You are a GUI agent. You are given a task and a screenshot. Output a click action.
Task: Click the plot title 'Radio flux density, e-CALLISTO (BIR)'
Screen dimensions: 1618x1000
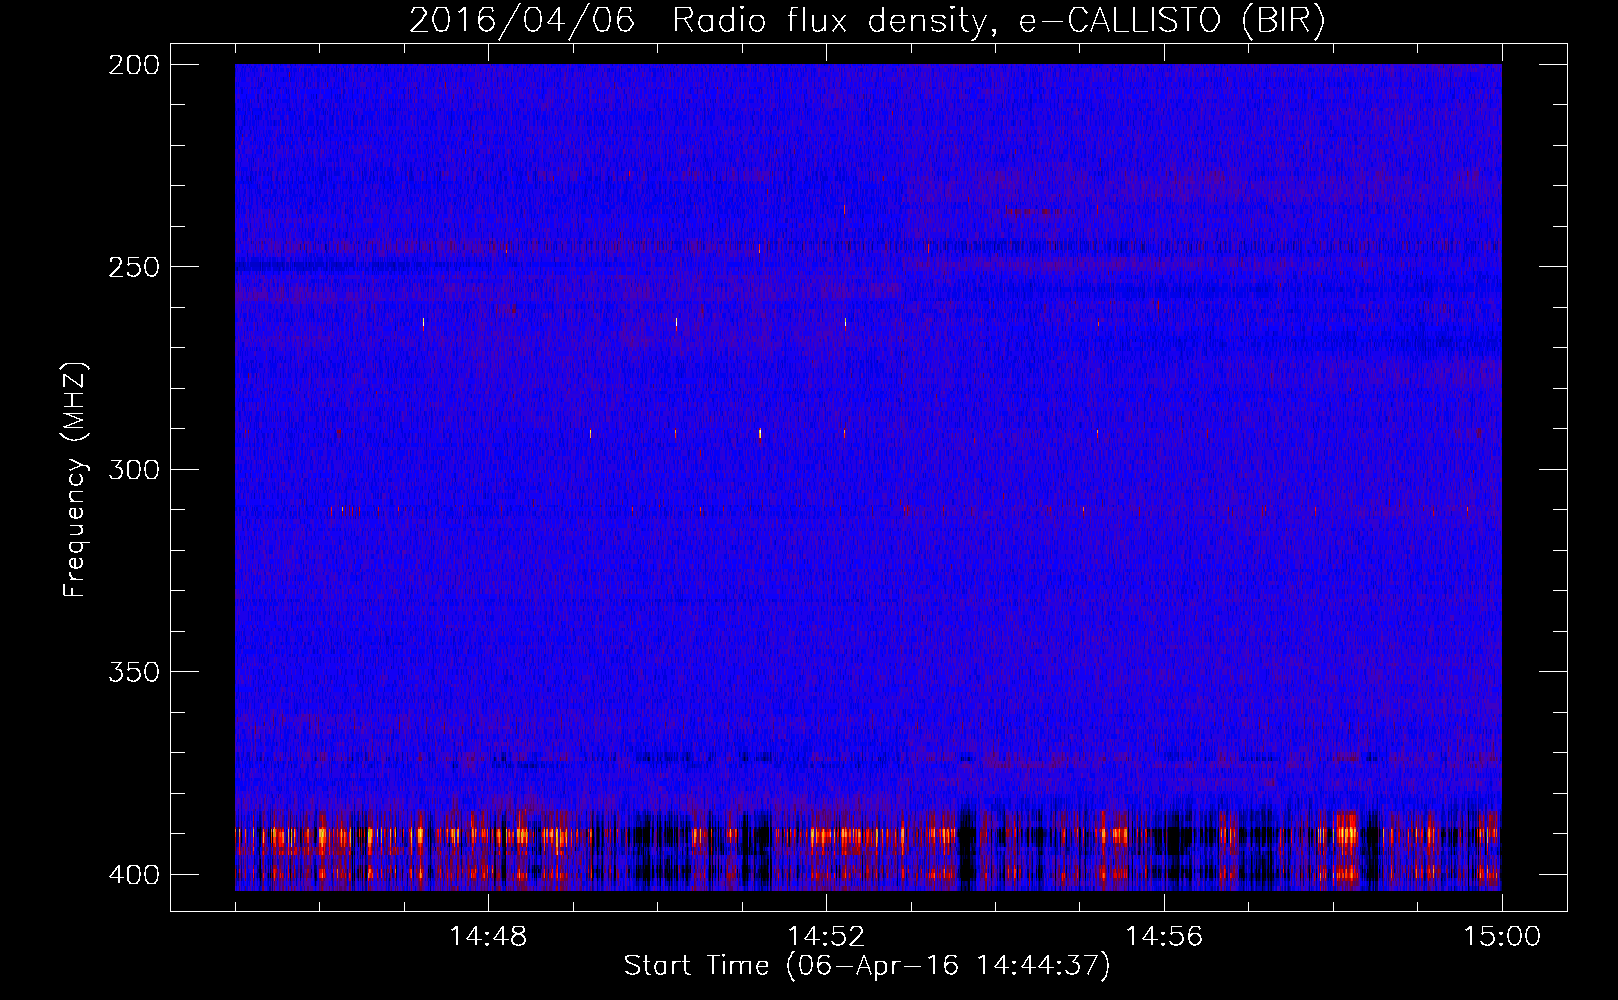998,21
